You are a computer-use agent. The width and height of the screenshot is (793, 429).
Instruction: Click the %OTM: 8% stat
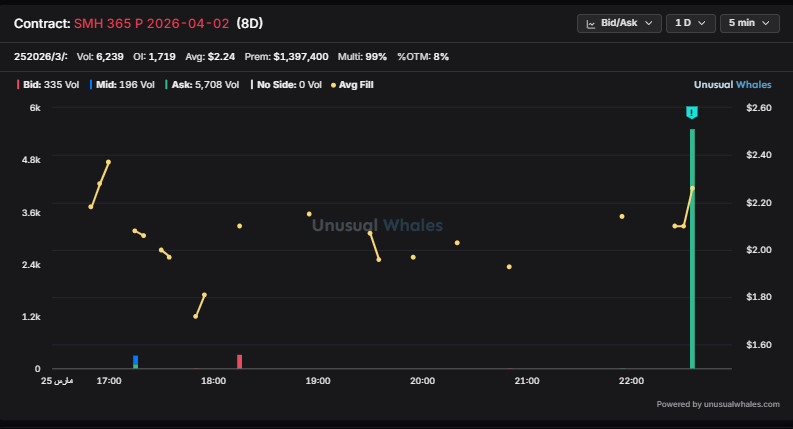423,57
